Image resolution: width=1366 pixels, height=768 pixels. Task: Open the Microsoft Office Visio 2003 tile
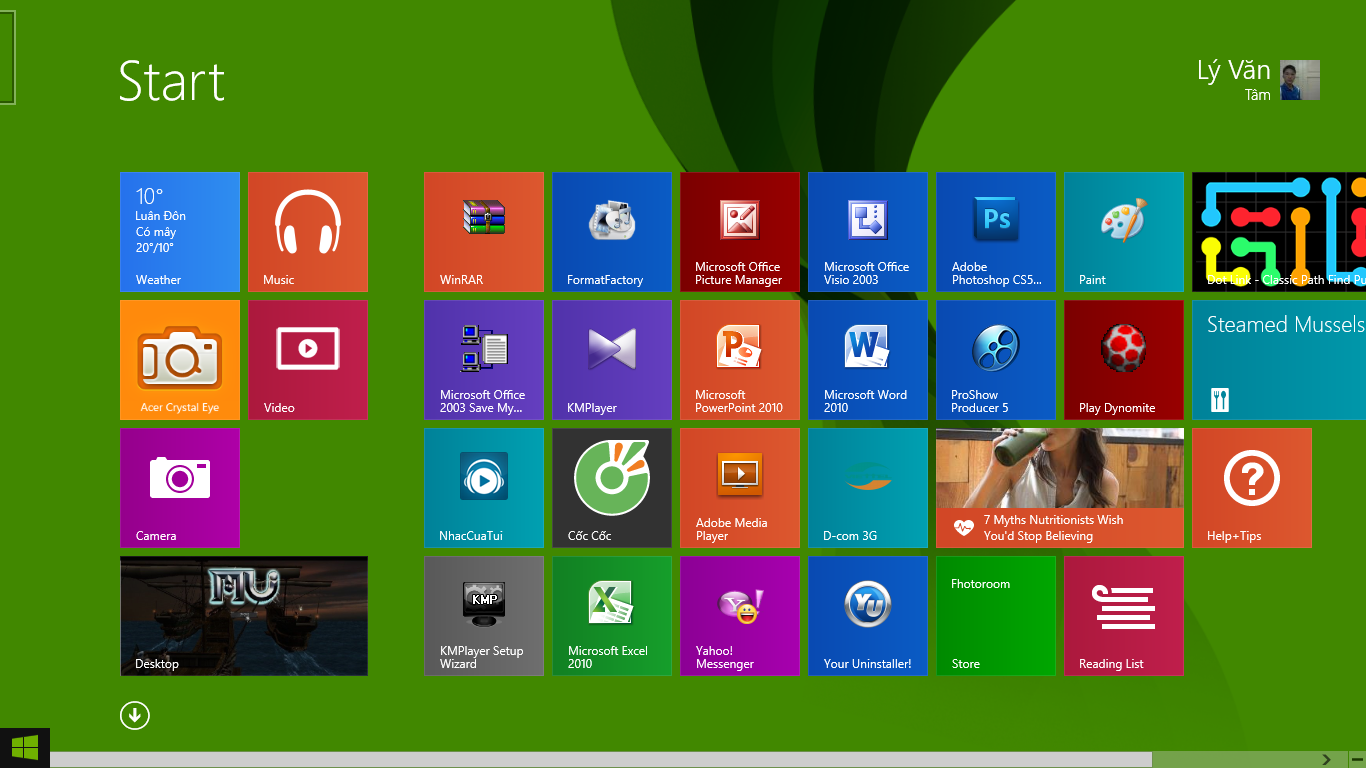click(x=868, y=232)
